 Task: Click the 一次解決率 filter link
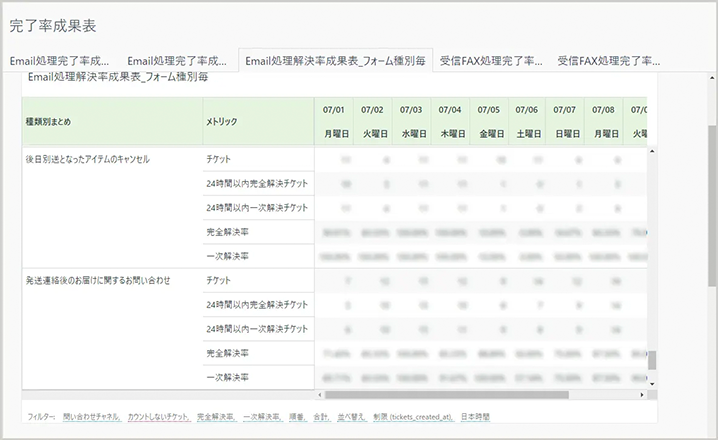262,415
